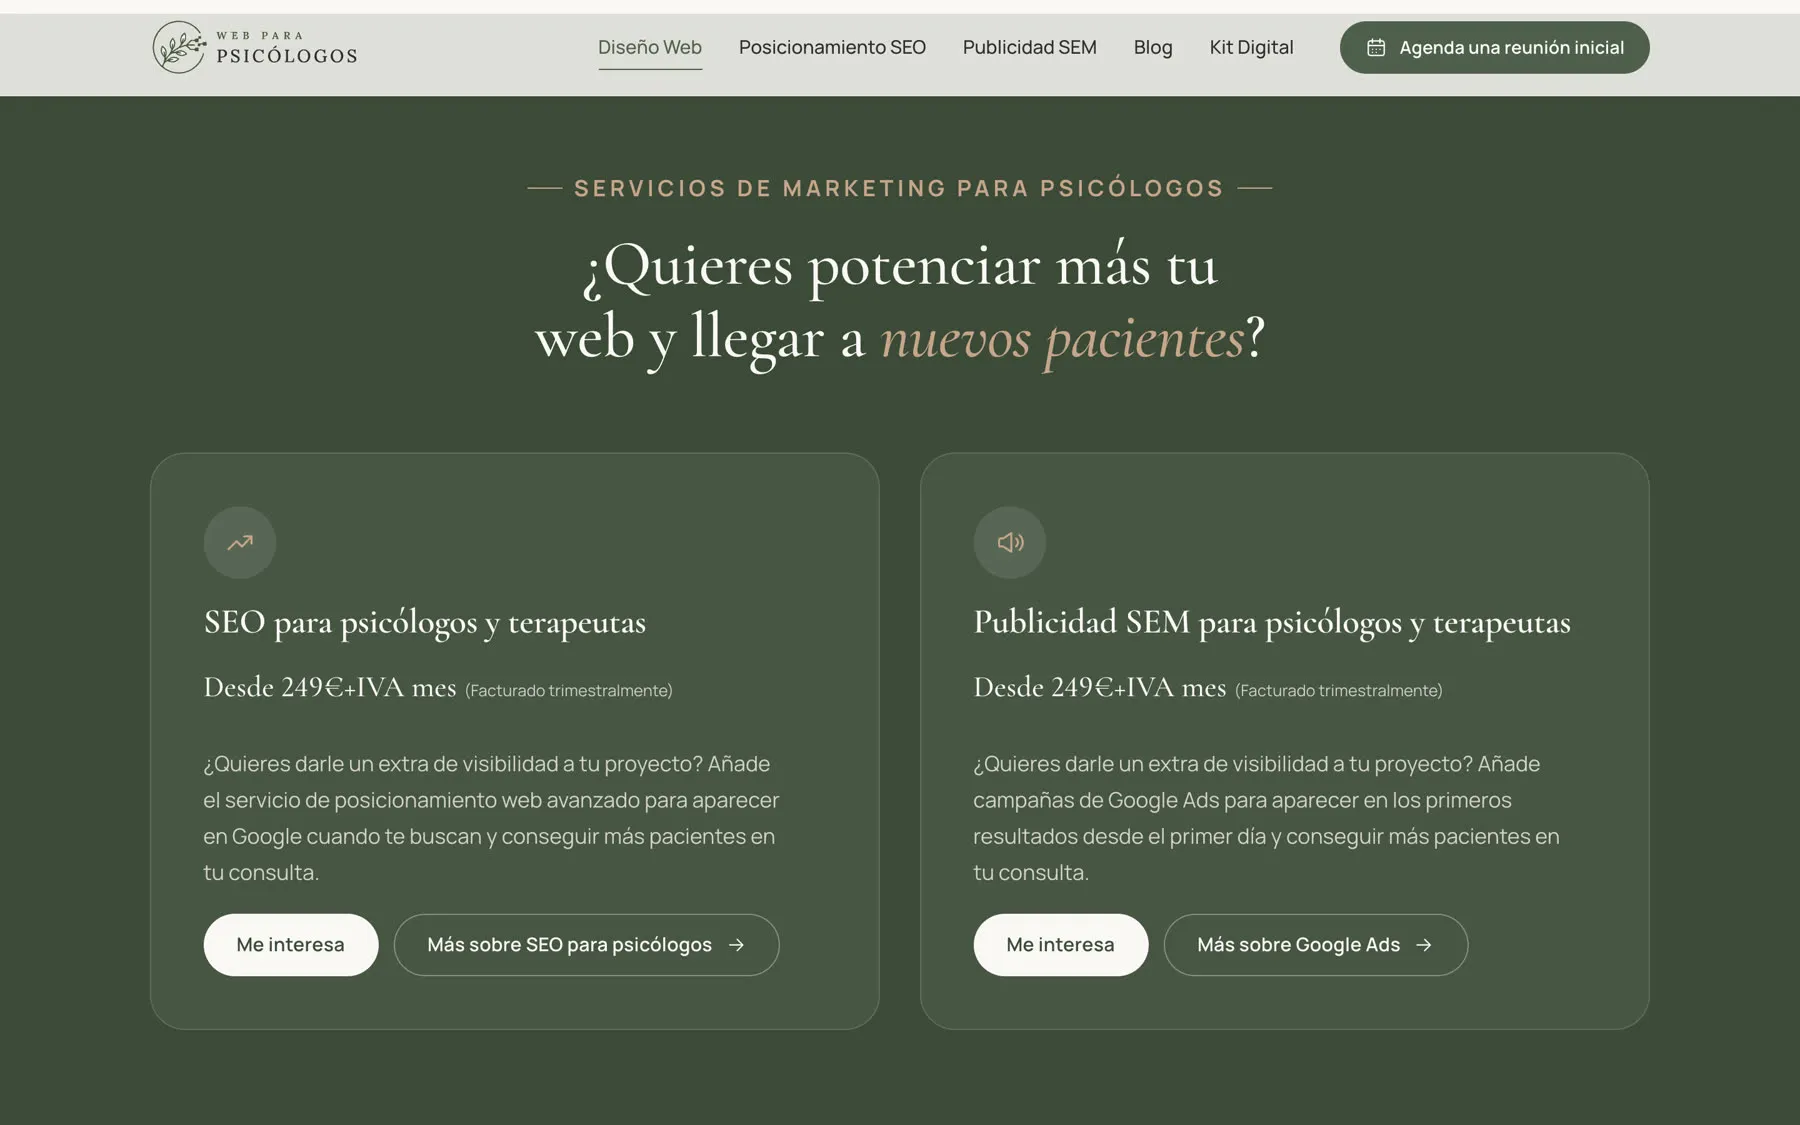The image size is (1800, 1125).
Task: Click heading SEO para psicólogos y terapeutas
Action: (x=425, y=623)
